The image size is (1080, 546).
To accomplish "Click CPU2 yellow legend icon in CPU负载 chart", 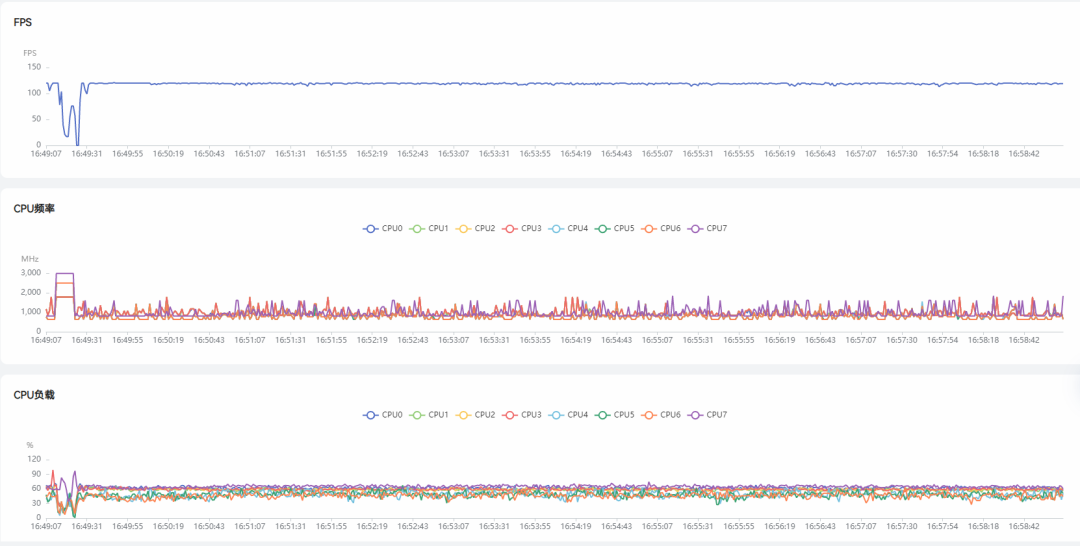I will (x=464, y=414).
